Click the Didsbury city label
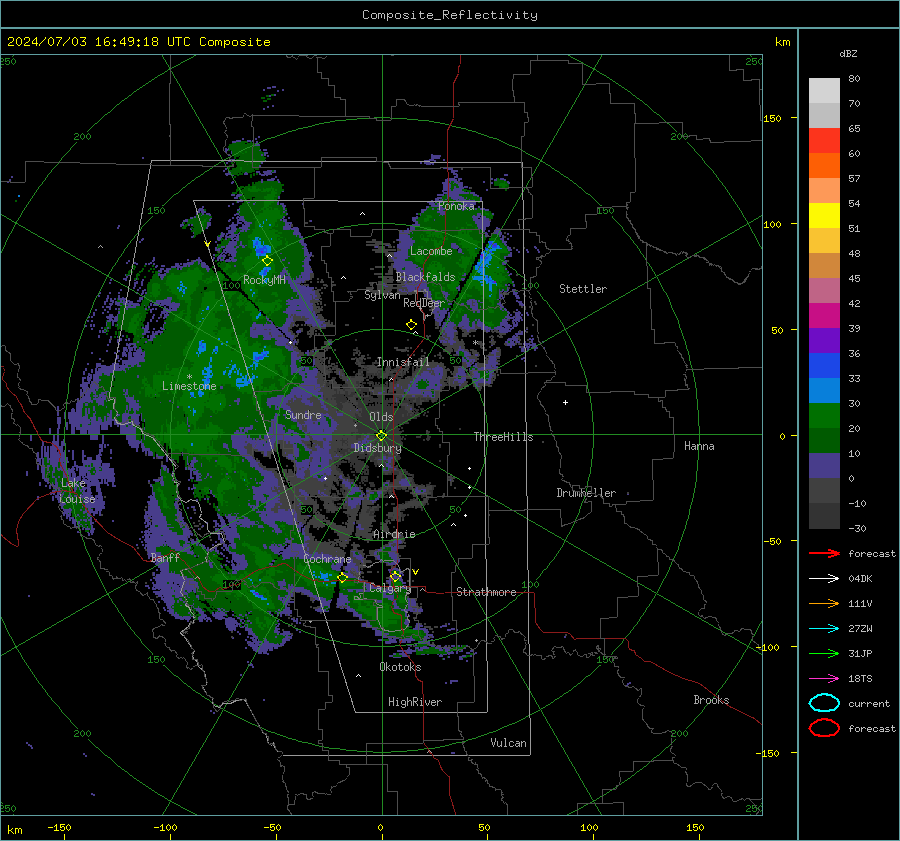The height and width of the screenshot is (841, 900). pos(377,448)
